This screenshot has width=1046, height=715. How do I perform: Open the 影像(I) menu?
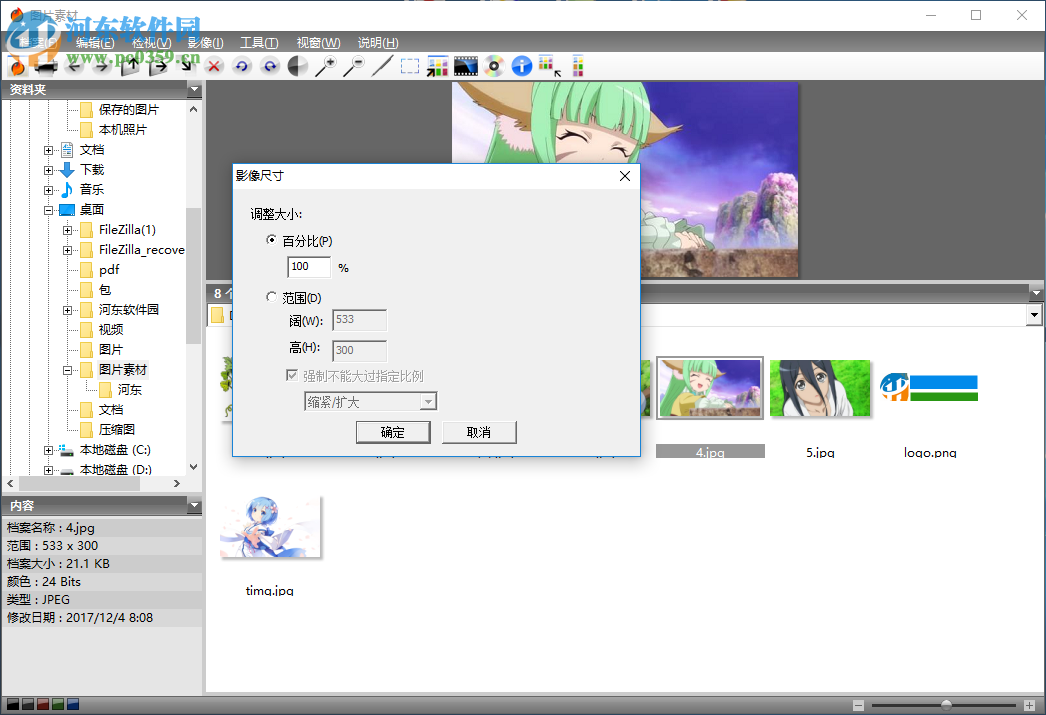205,43
